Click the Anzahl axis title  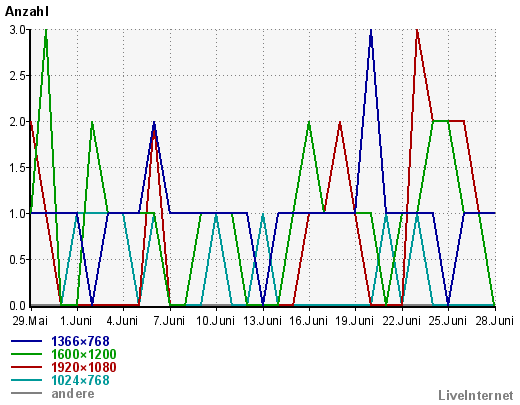tap(27, 12)
